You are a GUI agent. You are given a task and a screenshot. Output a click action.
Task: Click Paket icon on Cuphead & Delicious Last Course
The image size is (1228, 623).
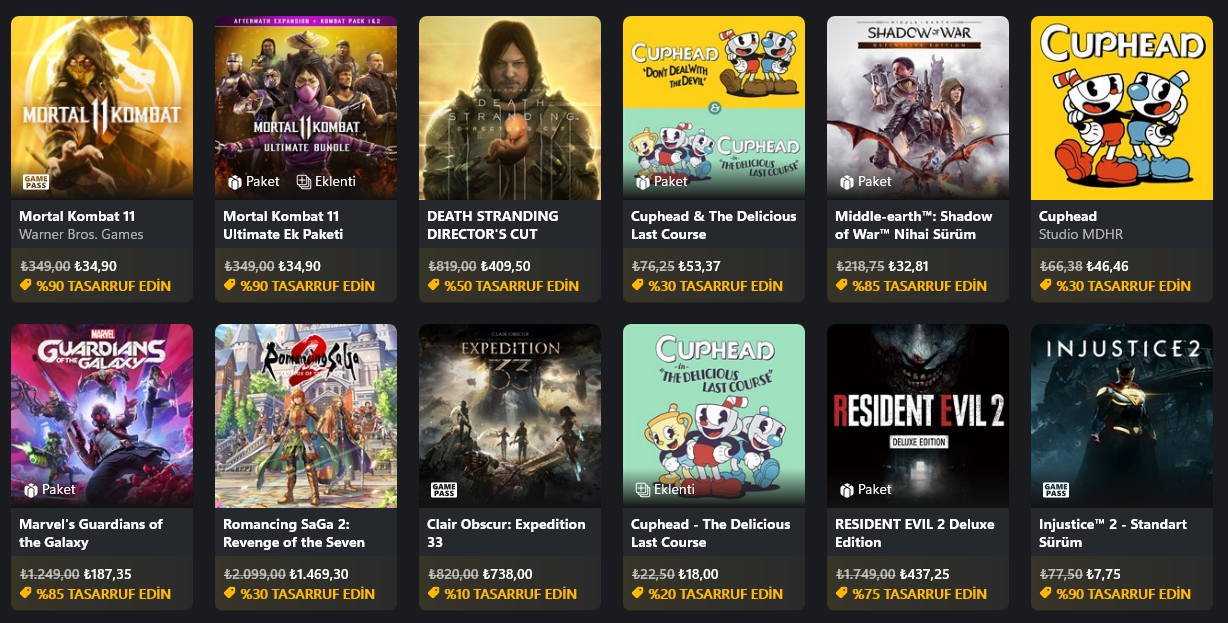[x=643, y=182]
